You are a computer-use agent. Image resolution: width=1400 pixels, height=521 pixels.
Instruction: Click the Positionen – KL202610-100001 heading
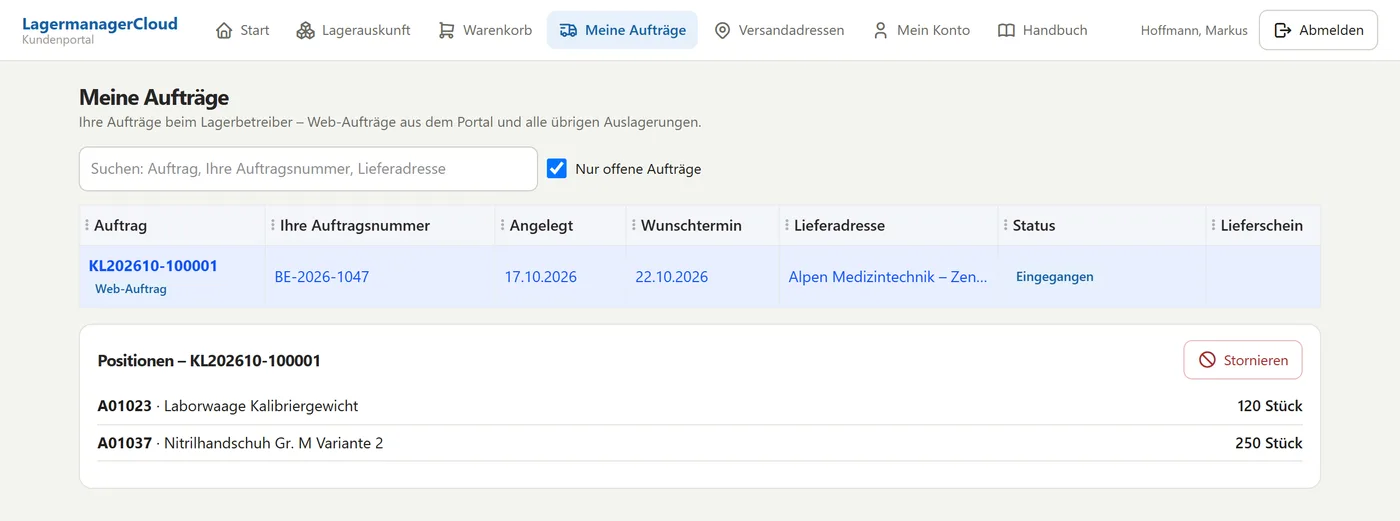pyautogui.click(x=209, y=361)
